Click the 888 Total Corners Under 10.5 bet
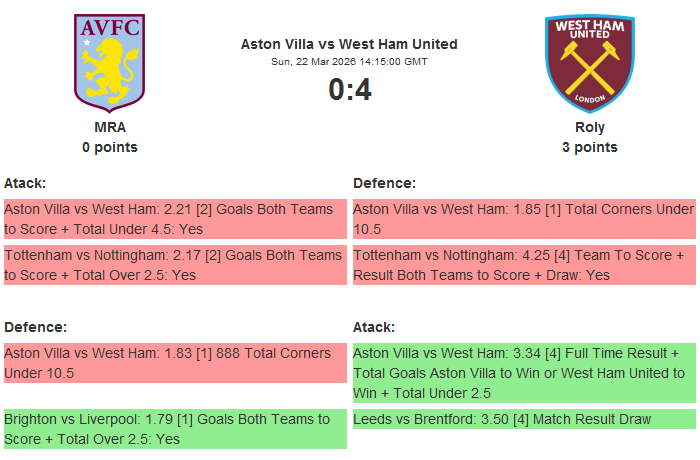This screenshot has height=460, width=700. (x=174, y=363)
